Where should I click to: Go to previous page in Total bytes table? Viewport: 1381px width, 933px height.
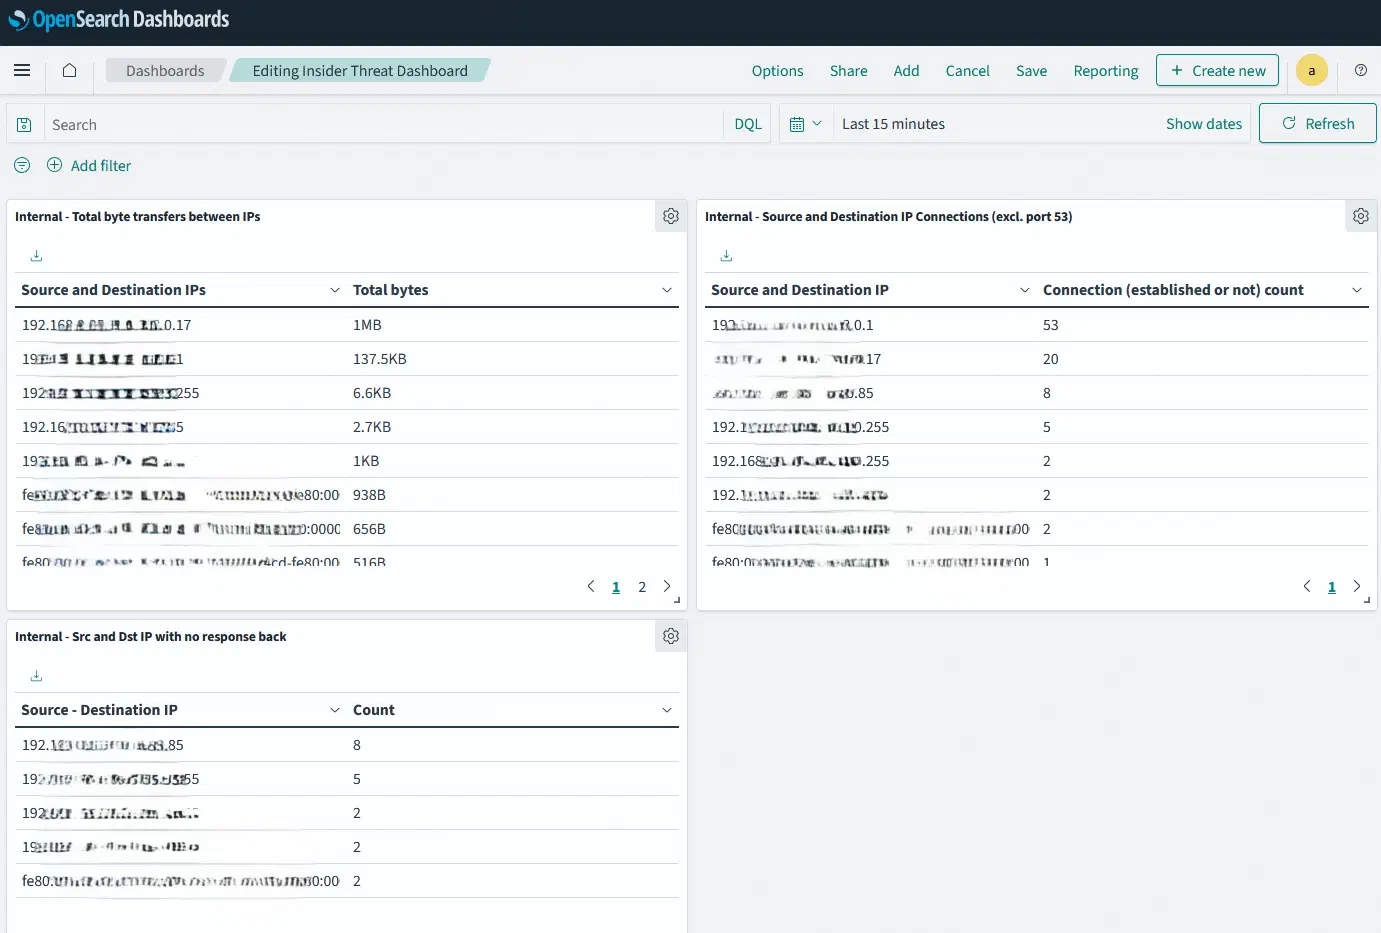point(590,586)
